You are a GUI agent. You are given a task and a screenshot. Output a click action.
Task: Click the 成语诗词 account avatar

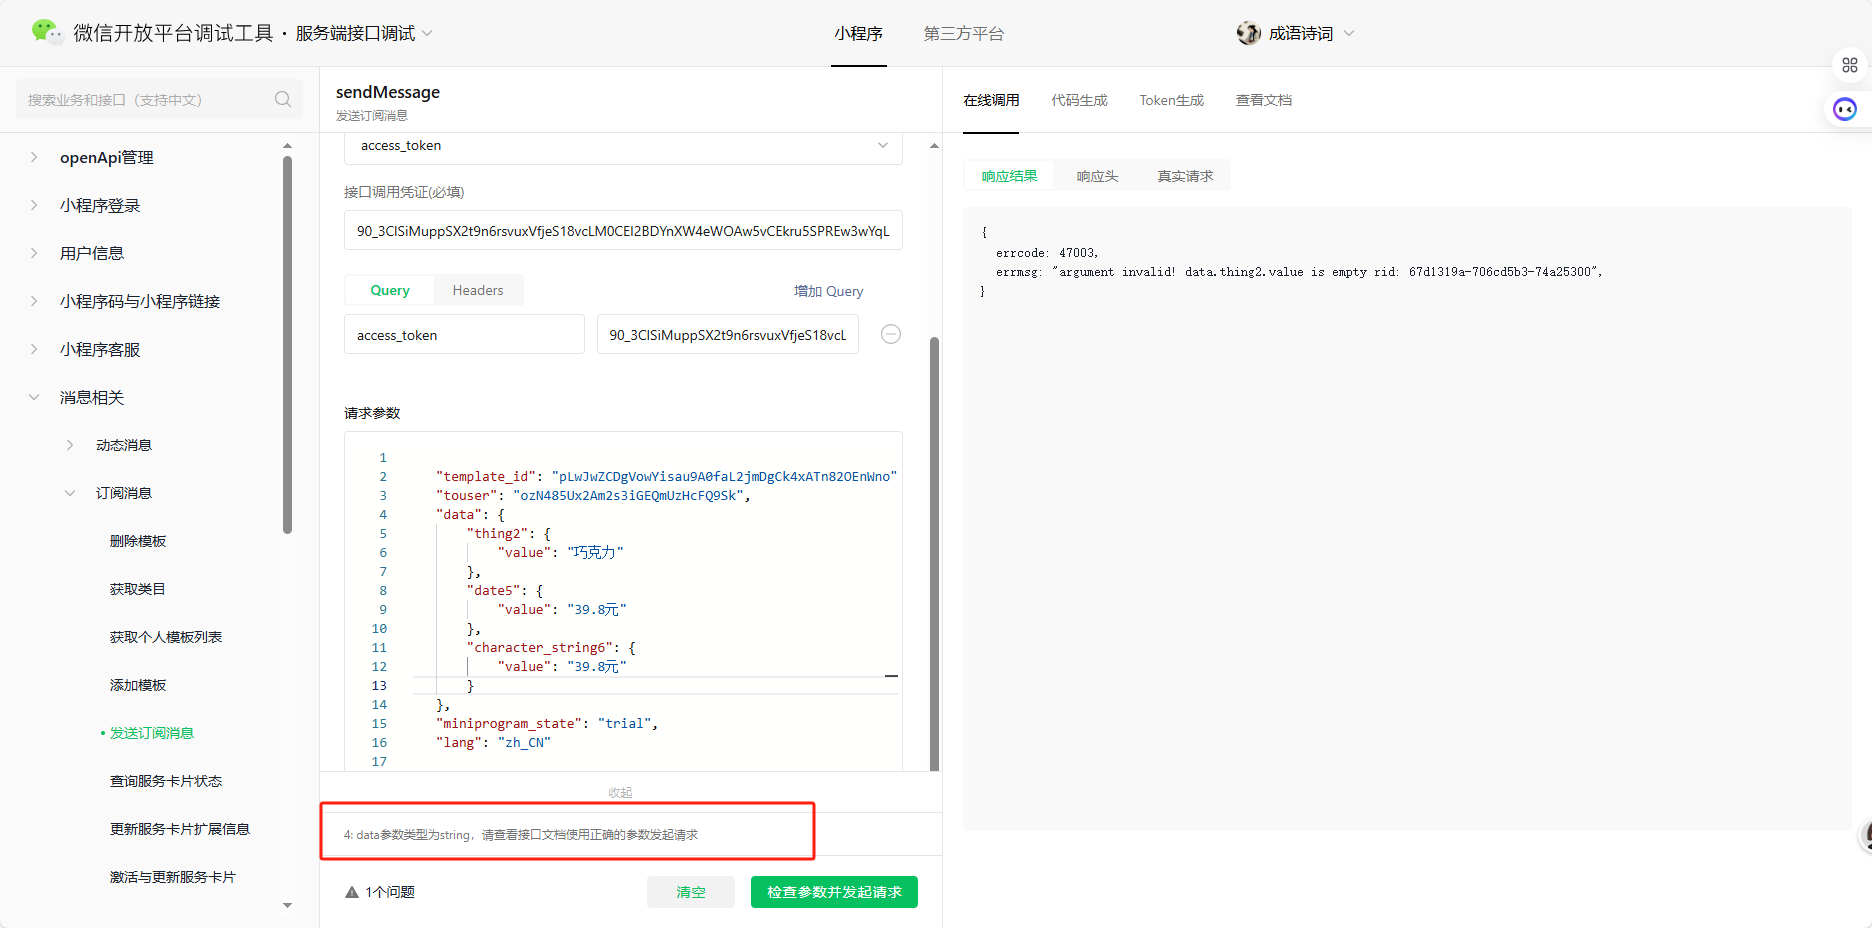pos(1248,33)
